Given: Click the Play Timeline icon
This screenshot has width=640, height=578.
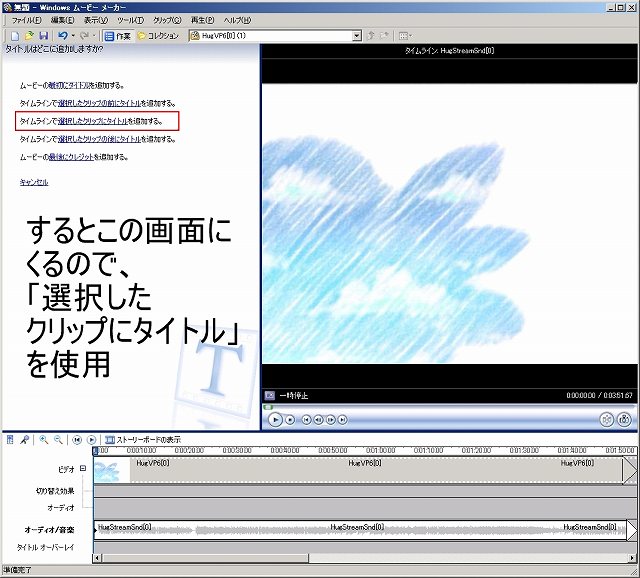Looking at the screenshot, I should pyautogui.click(x=91, y=440).
